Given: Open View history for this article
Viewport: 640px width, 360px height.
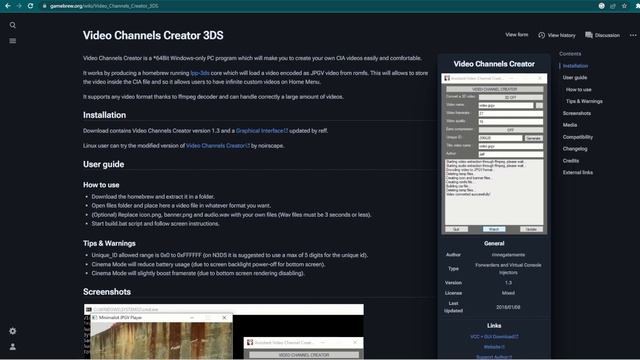Looking at the screenshot, I should [x=557, y=35].
